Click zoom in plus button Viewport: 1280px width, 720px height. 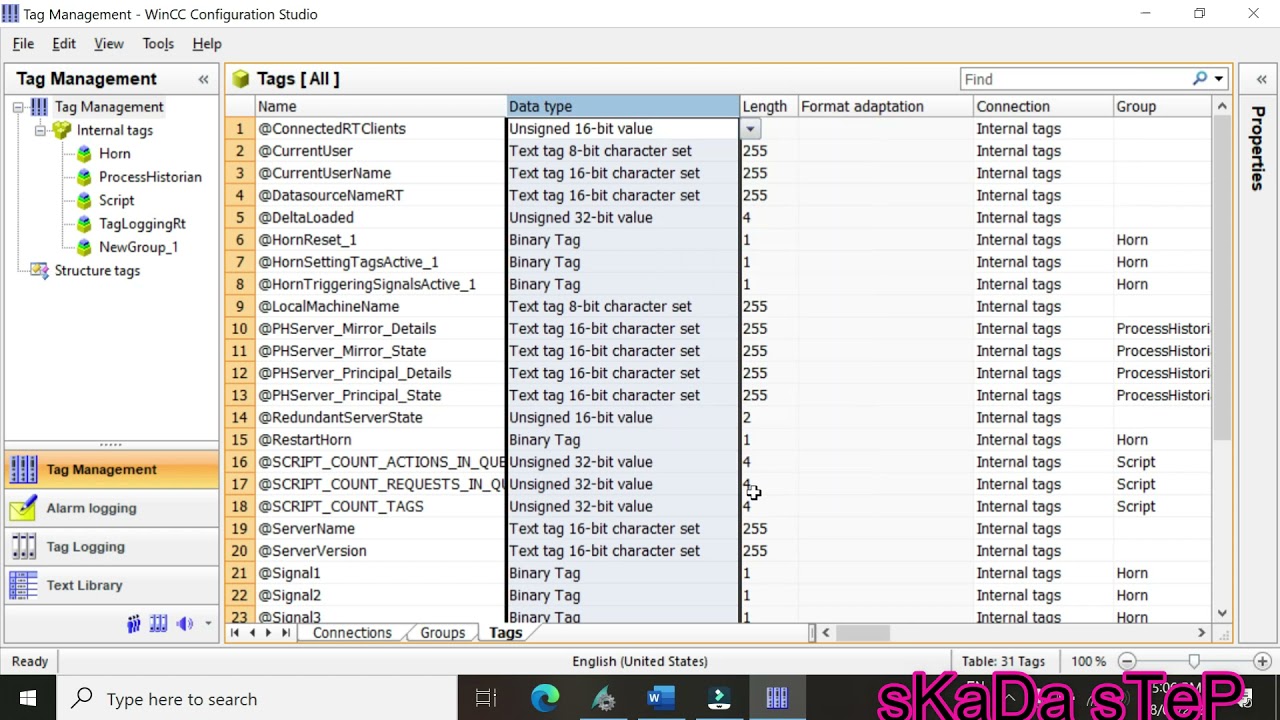point(1262,661)
